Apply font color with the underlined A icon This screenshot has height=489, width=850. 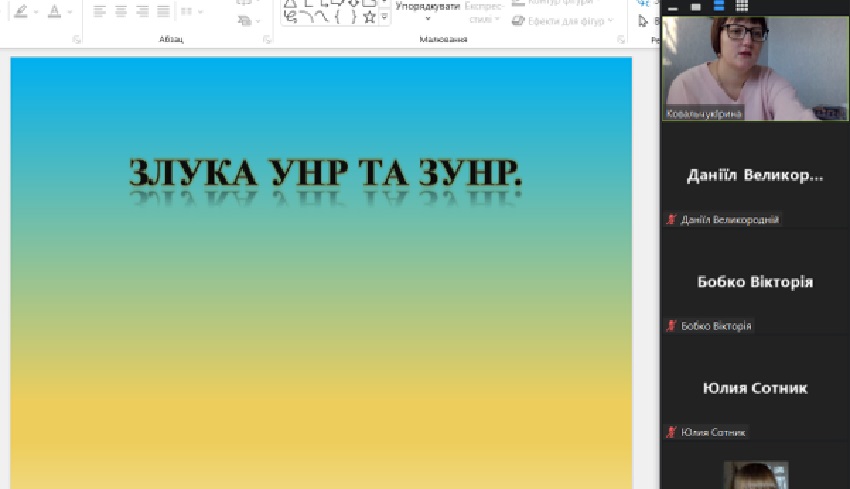point(54,11)
